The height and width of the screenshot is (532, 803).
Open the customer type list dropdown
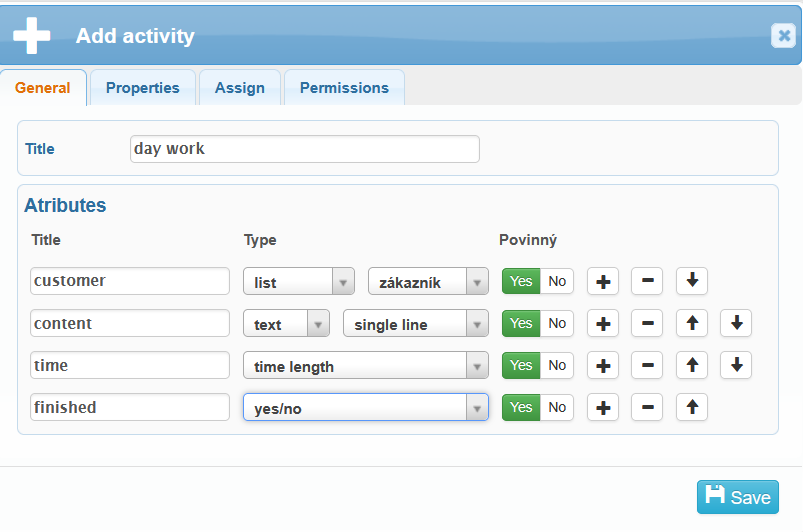(299, 282)
